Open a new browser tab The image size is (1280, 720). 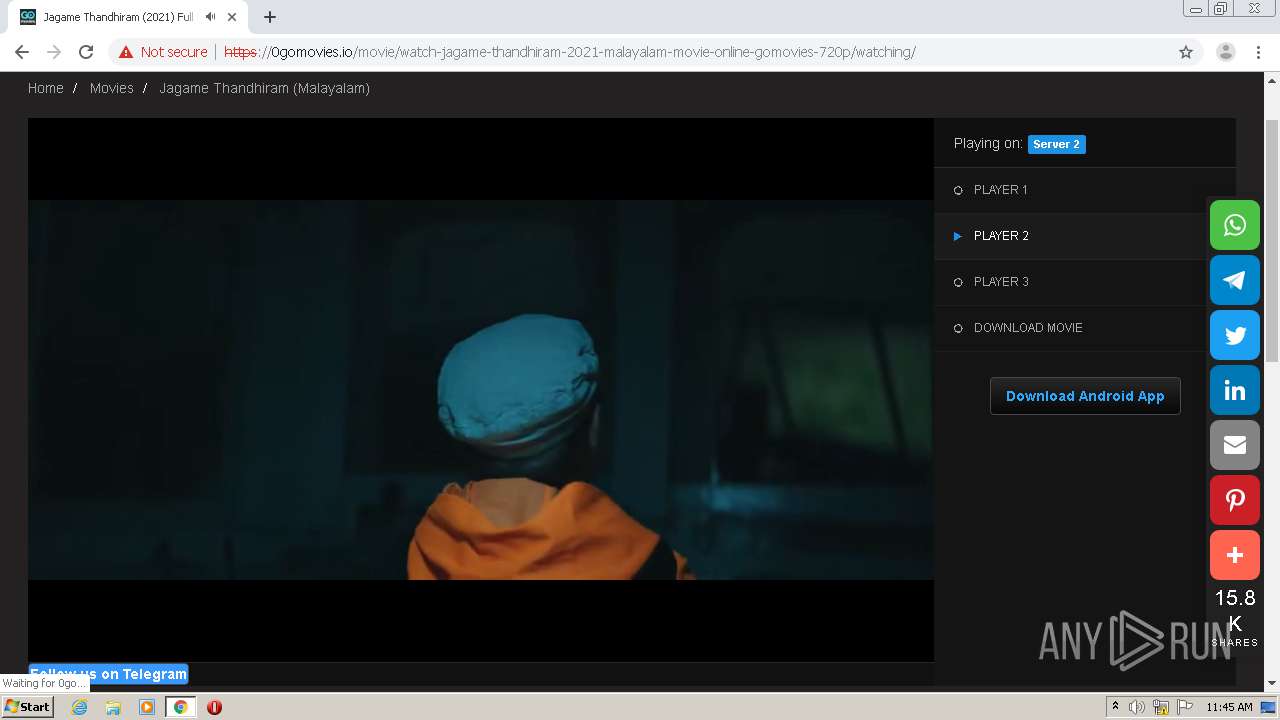click(270, 17)
